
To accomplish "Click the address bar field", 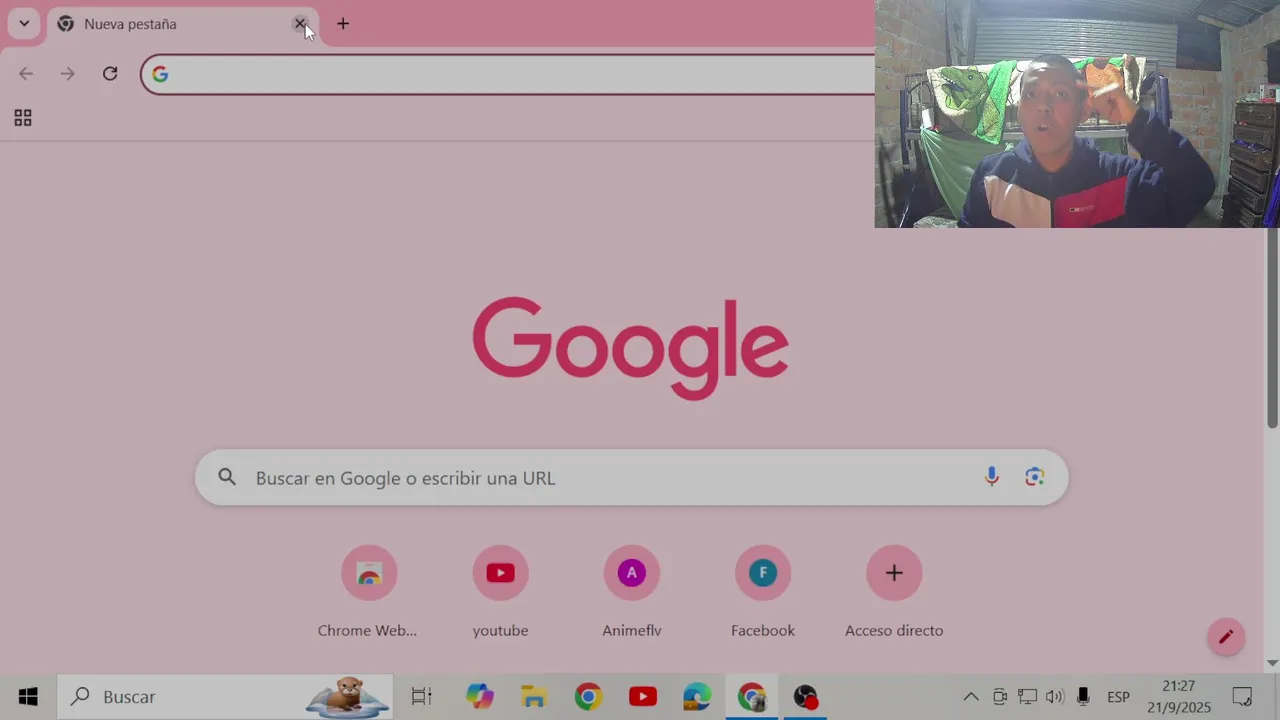I will [x=510, y=74].
